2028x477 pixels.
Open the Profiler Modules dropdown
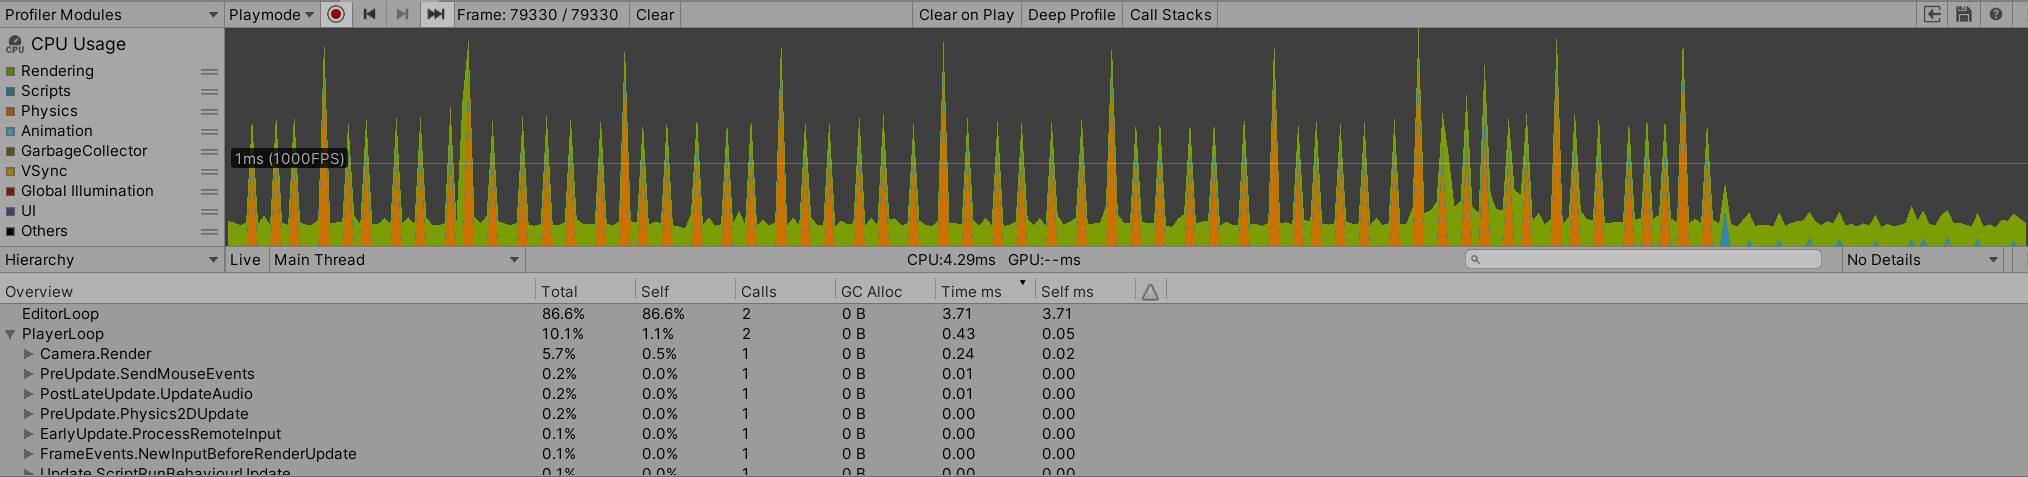pos(112,14)
